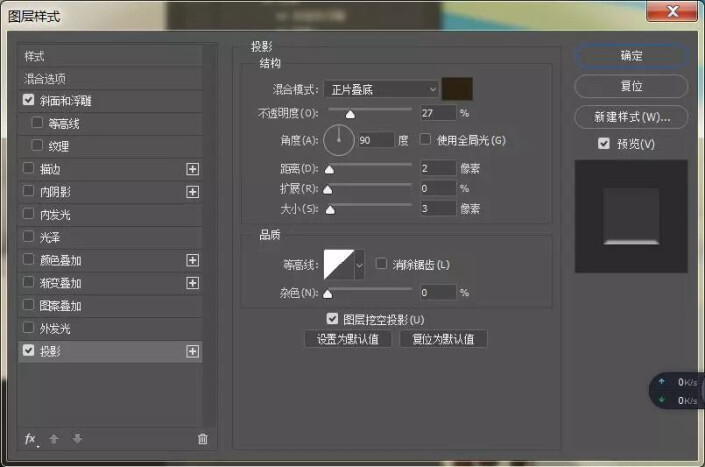705x467 pixels.
Task: Expand the 等高线 contour picker arrow
Action: click(360, 265)
